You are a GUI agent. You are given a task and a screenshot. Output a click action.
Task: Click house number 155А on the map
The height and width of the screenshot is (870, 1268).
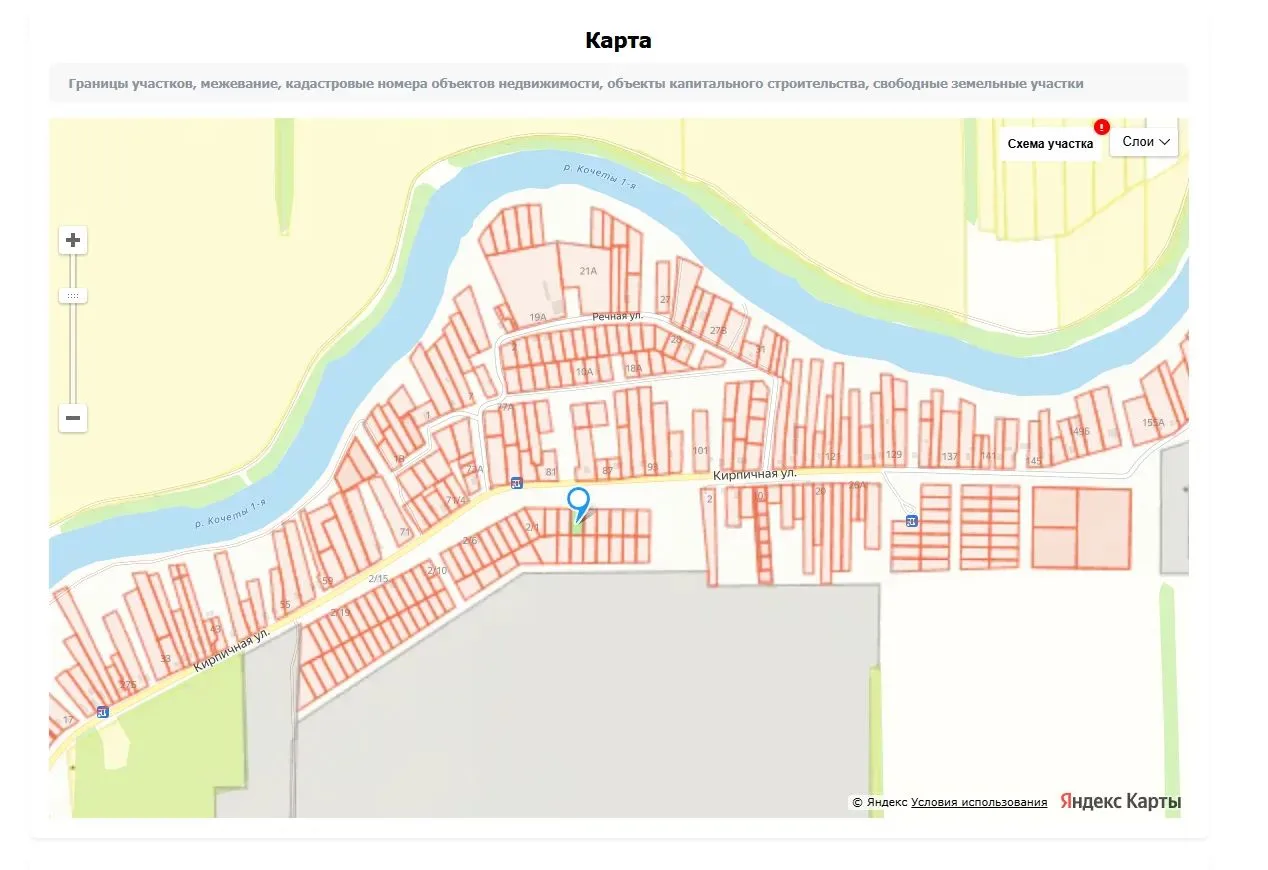pyautogui.click(x=1153, y=423)
